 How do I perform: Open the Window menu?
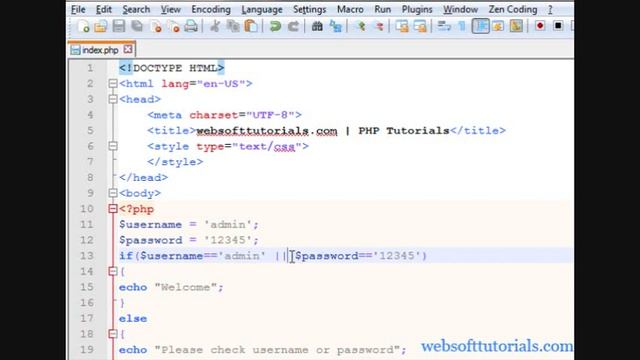tap(460, 9)
